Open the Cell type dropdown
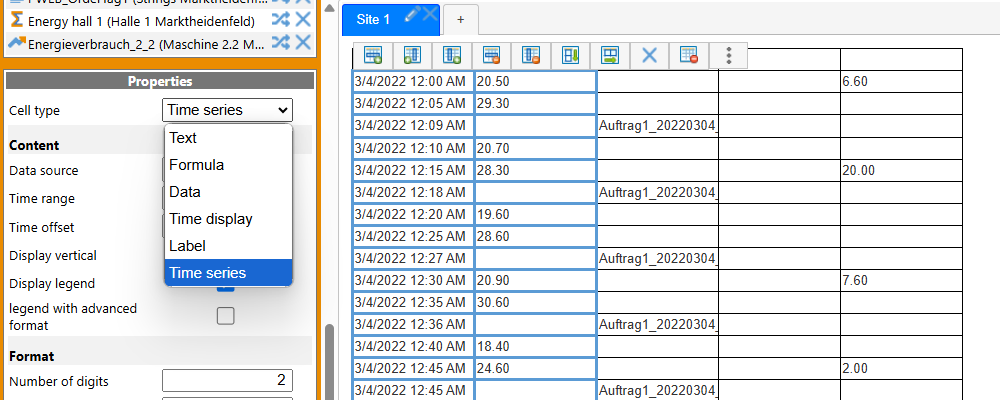The height and width of the screenshot is (400, 1000). 227,110
